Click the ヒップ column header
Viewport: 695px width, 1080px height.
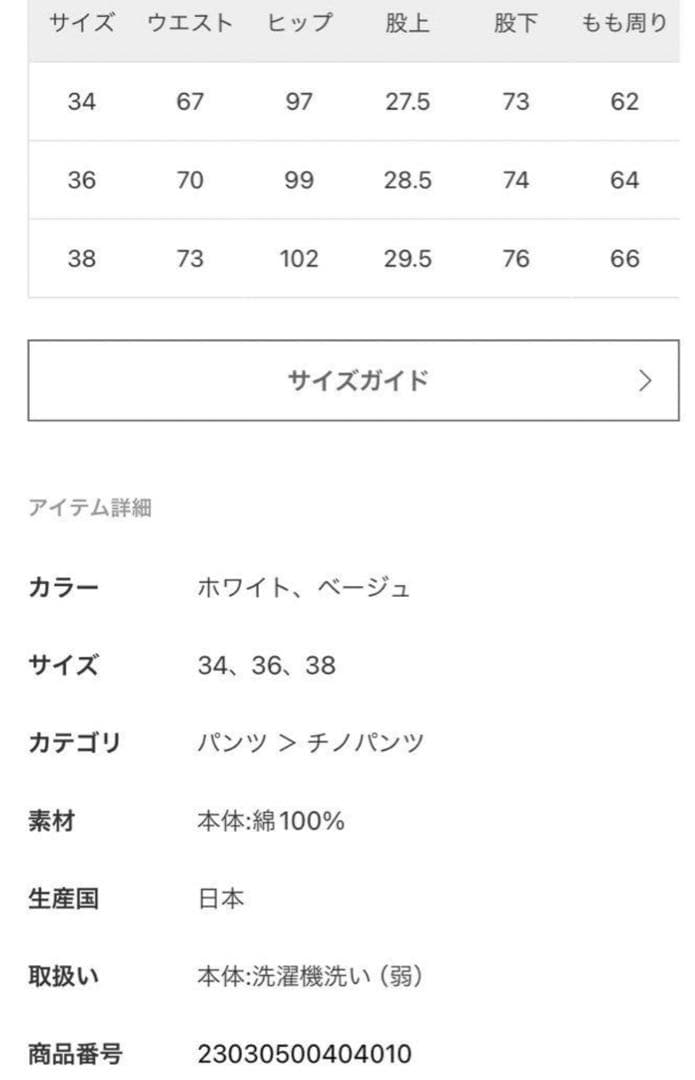[x=297, y=22]
